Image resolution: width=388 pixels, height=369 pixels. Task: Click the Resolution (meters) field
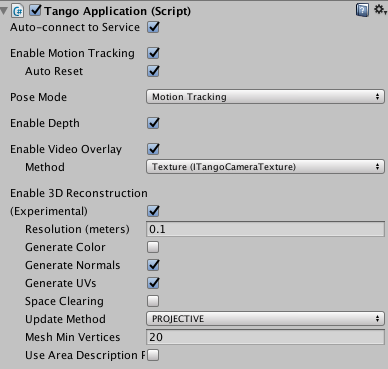(265, 229)
